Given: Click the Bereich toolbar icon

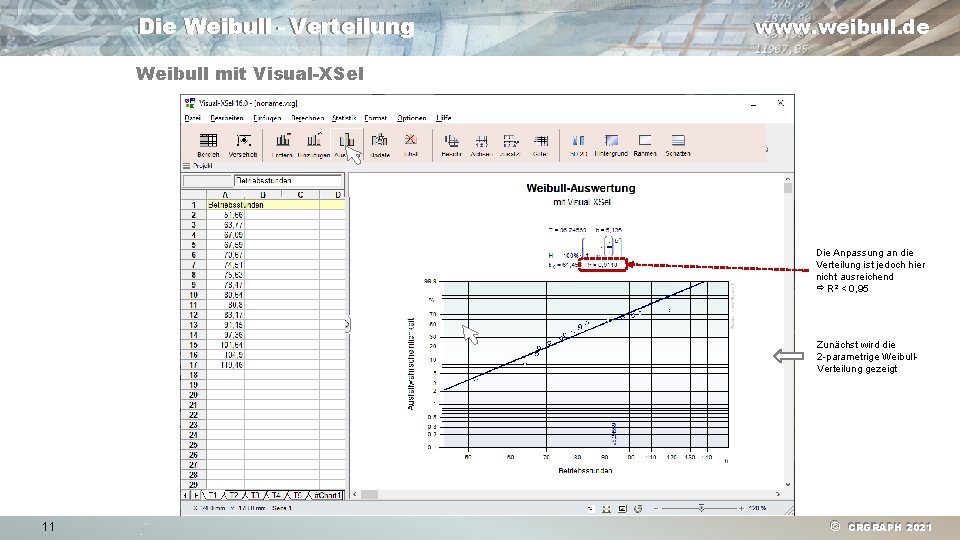Looking at the screenshot, I should pos(208,141).
